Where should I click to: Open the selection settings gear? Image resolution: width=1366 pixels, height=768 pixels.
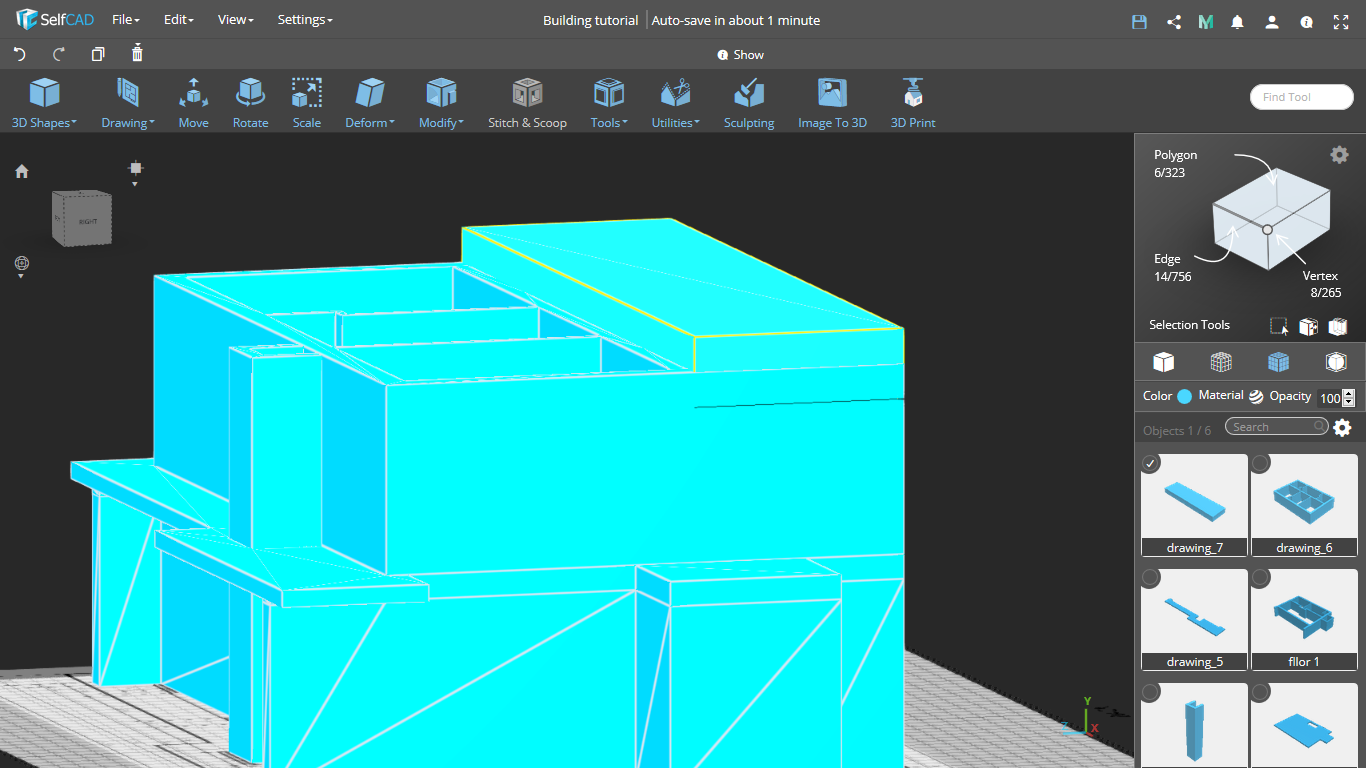1339,154
